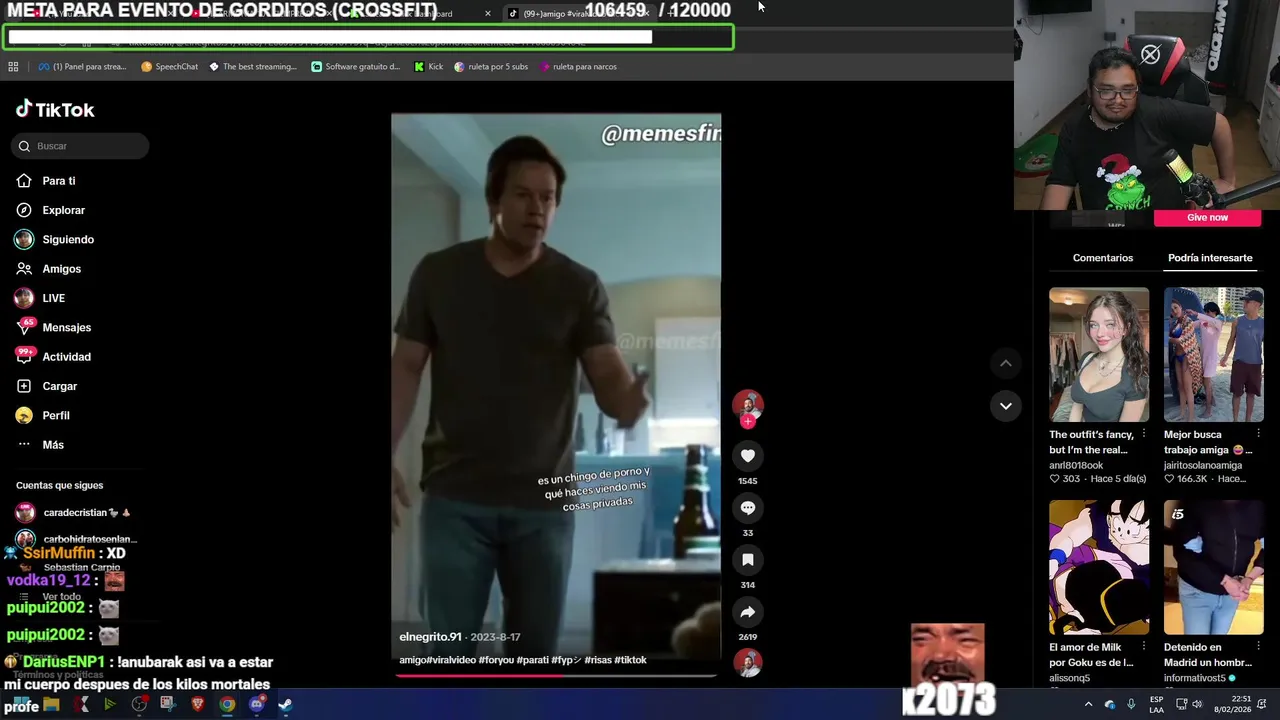
Task: Open "(1) Panel para strea..." bookmark
Action: (x=82, y=67)
